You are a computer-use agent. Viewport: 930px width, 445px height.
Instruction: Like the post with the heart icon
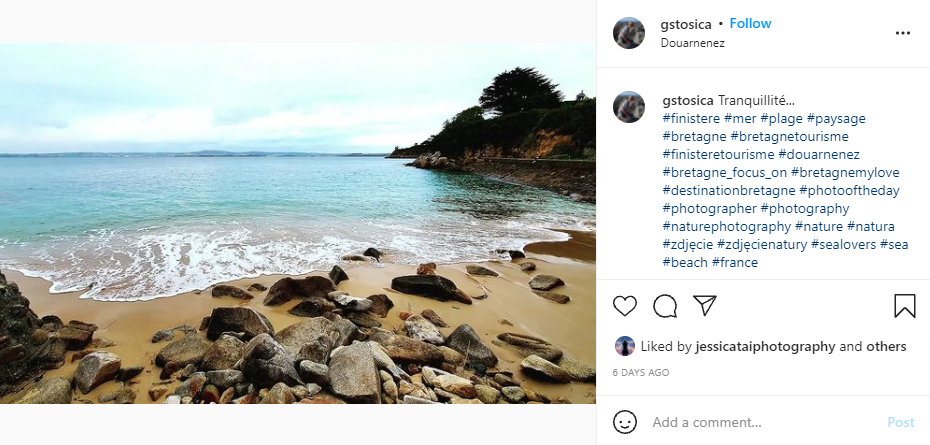625,306
